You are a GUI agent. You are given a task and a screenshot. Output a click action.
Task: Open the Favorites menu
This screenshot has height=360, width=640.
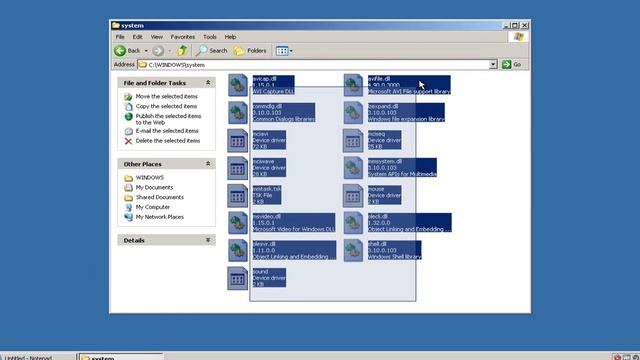(x=182, y=37)
